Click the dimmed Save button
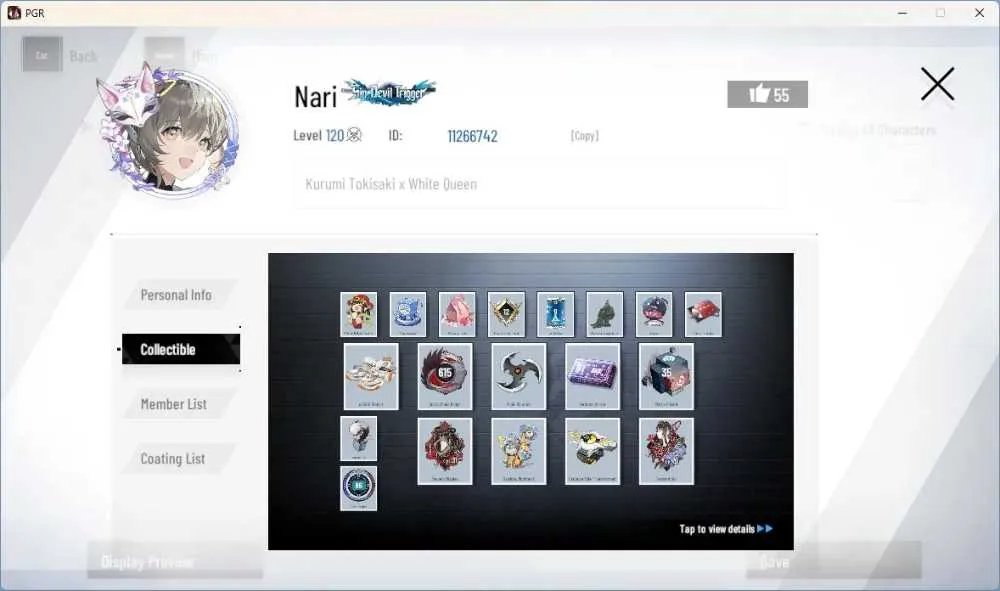 pyautogui.click(x=834, y=561)
